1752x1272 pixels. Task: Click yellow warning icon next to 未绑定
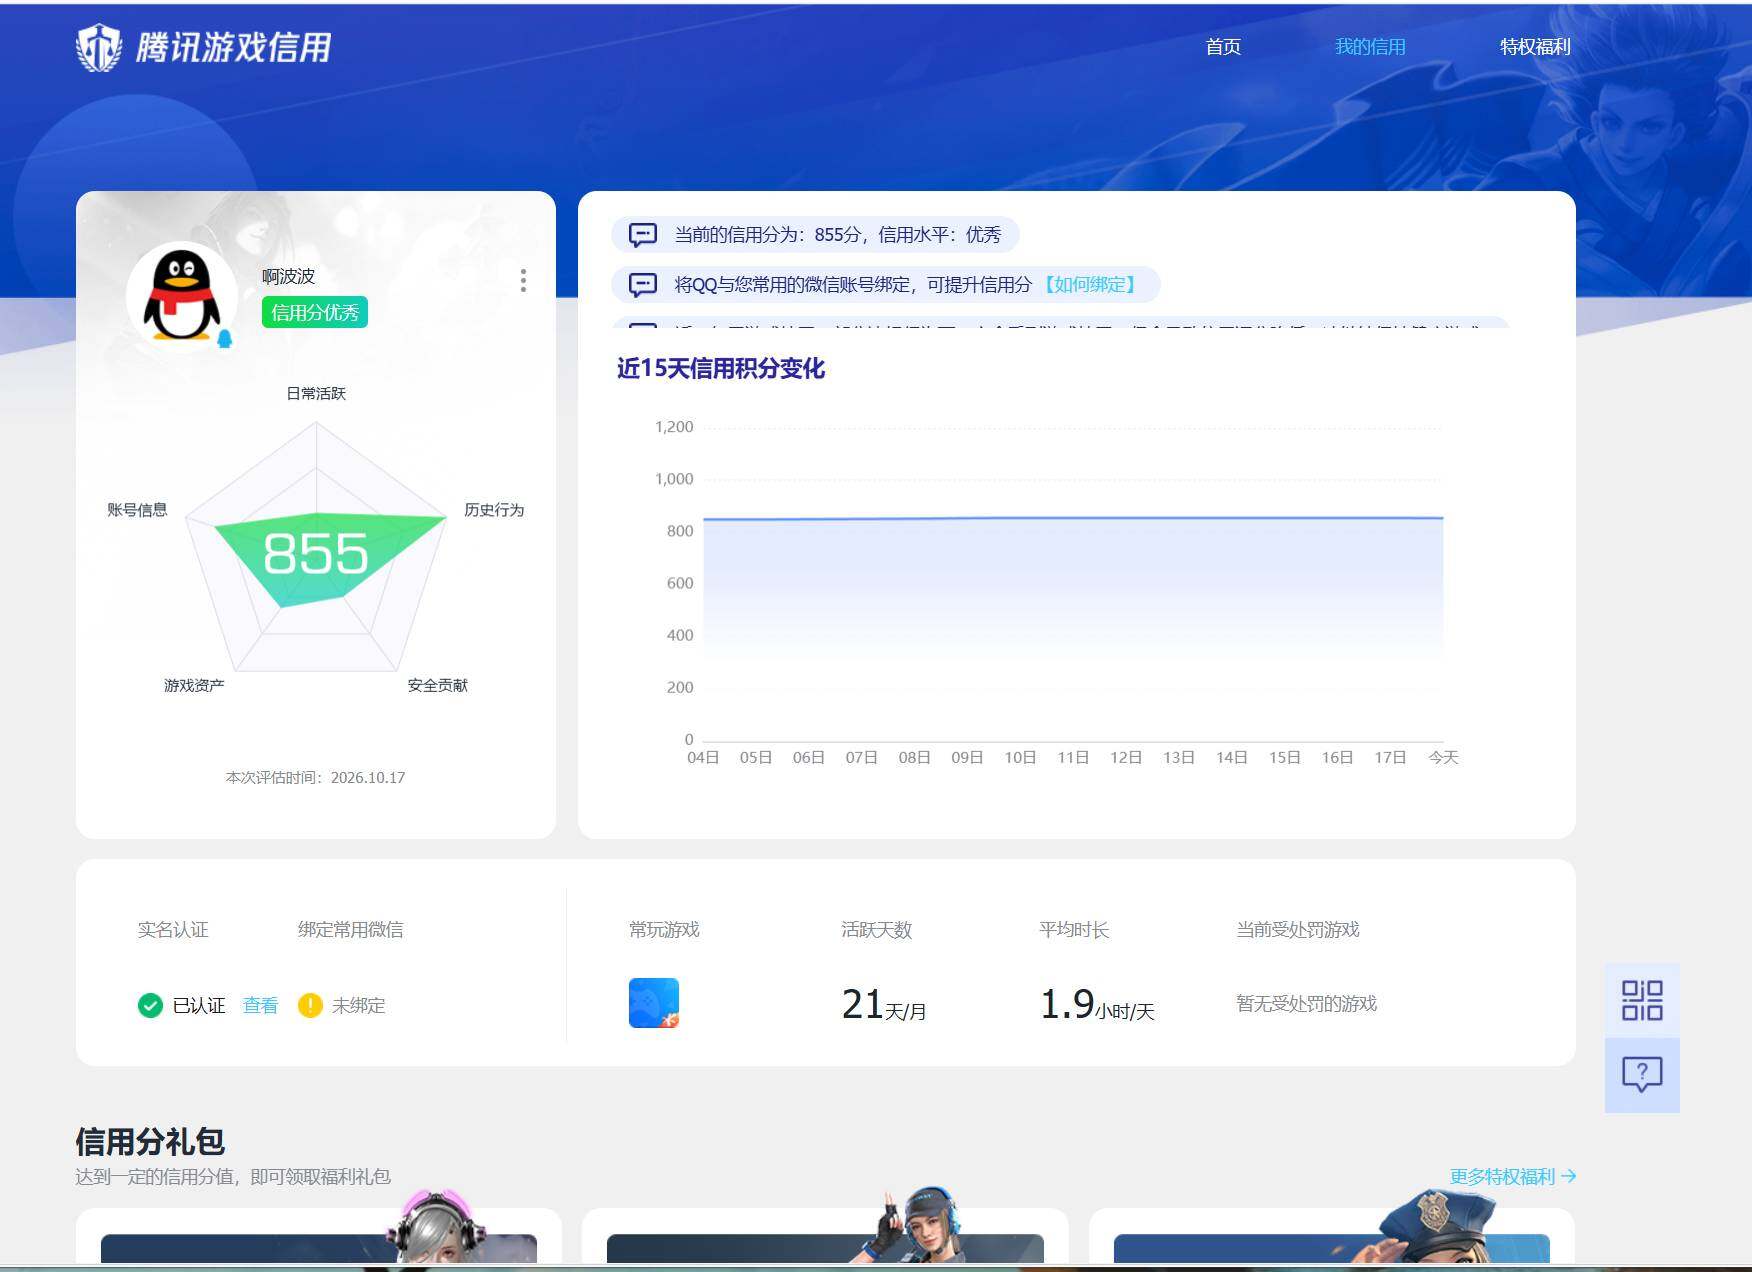point(310,1005)
